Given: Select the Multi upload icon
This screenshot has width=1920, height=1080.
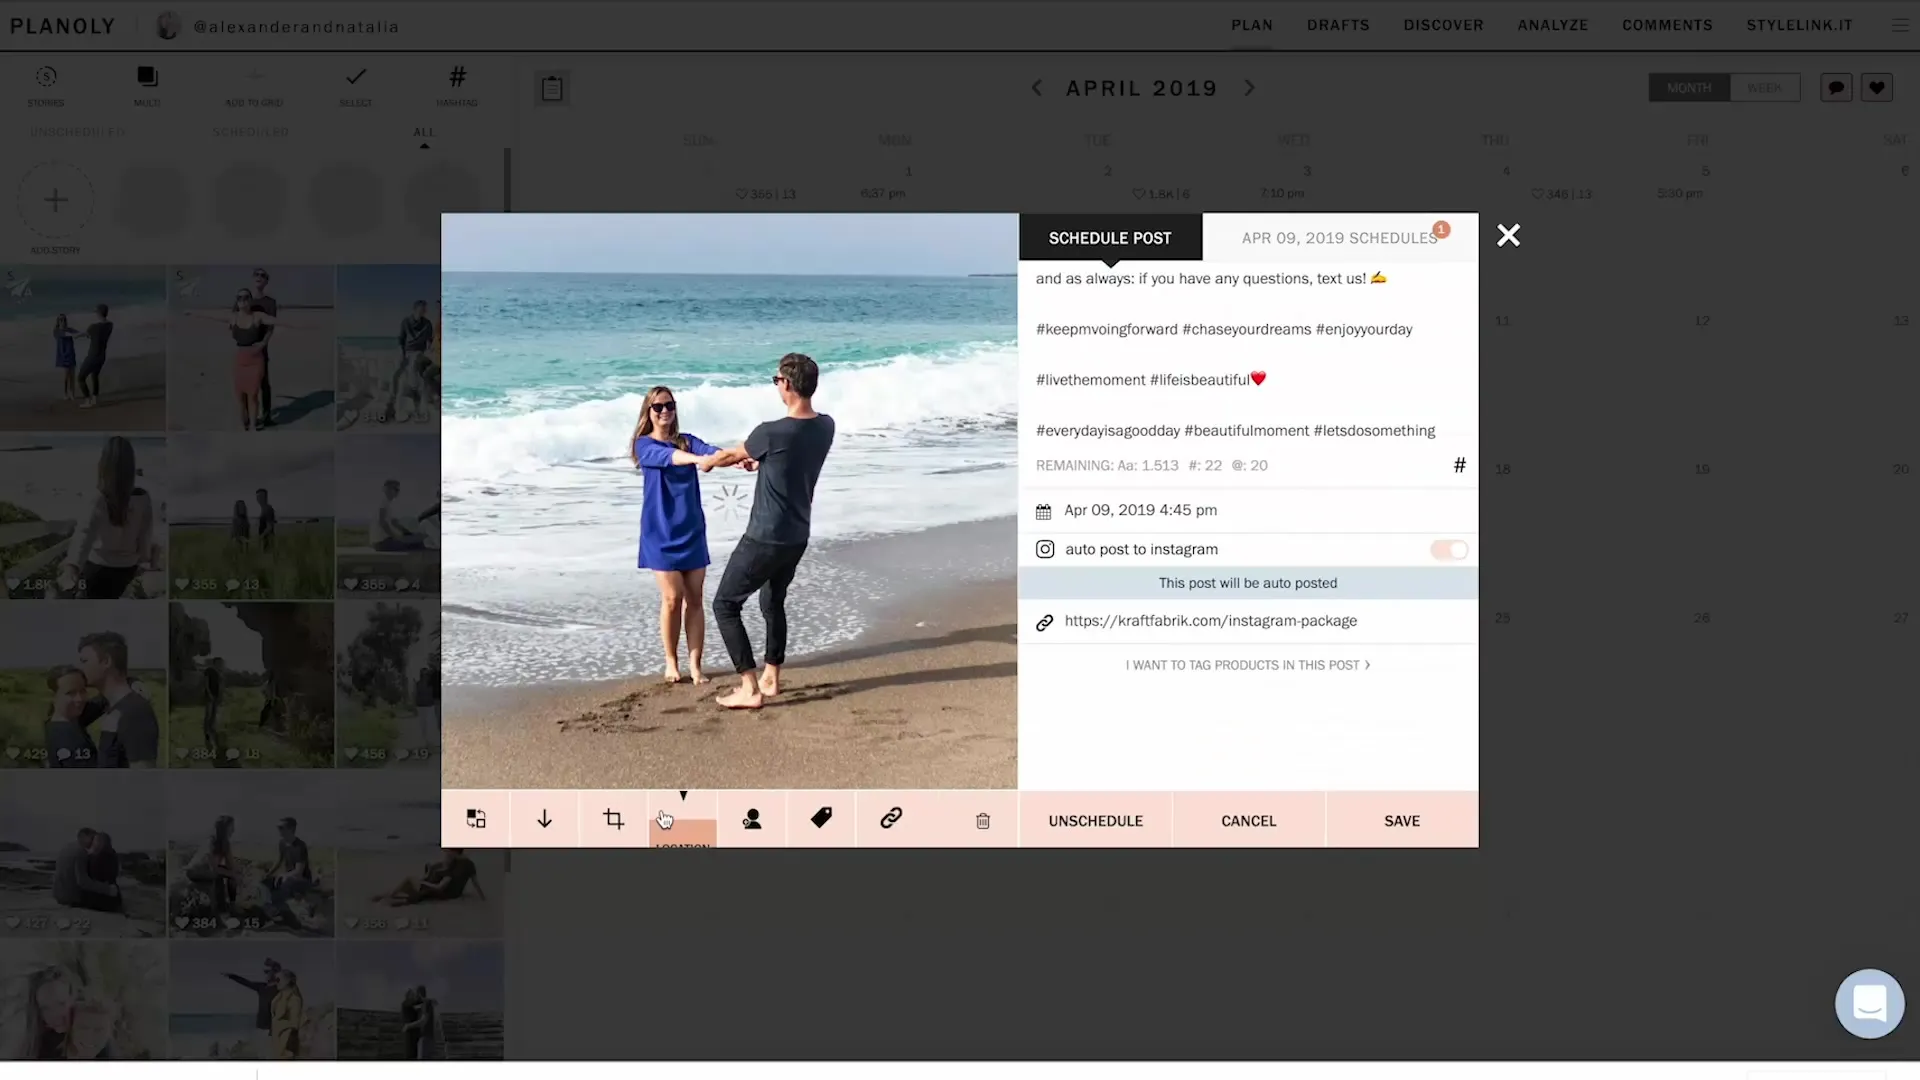Looking at the screenshot, I should 147,86.
